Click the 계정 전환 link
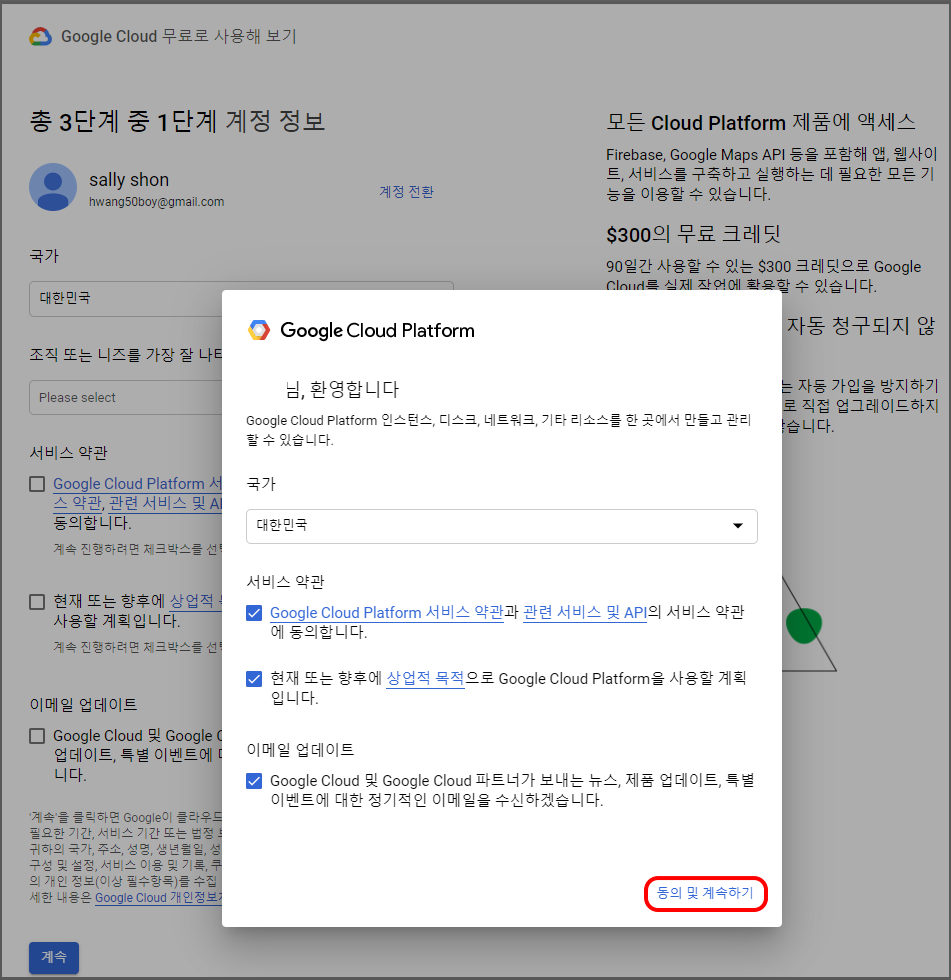The width and height of the screenshot is (951, 980). [406, 192]
